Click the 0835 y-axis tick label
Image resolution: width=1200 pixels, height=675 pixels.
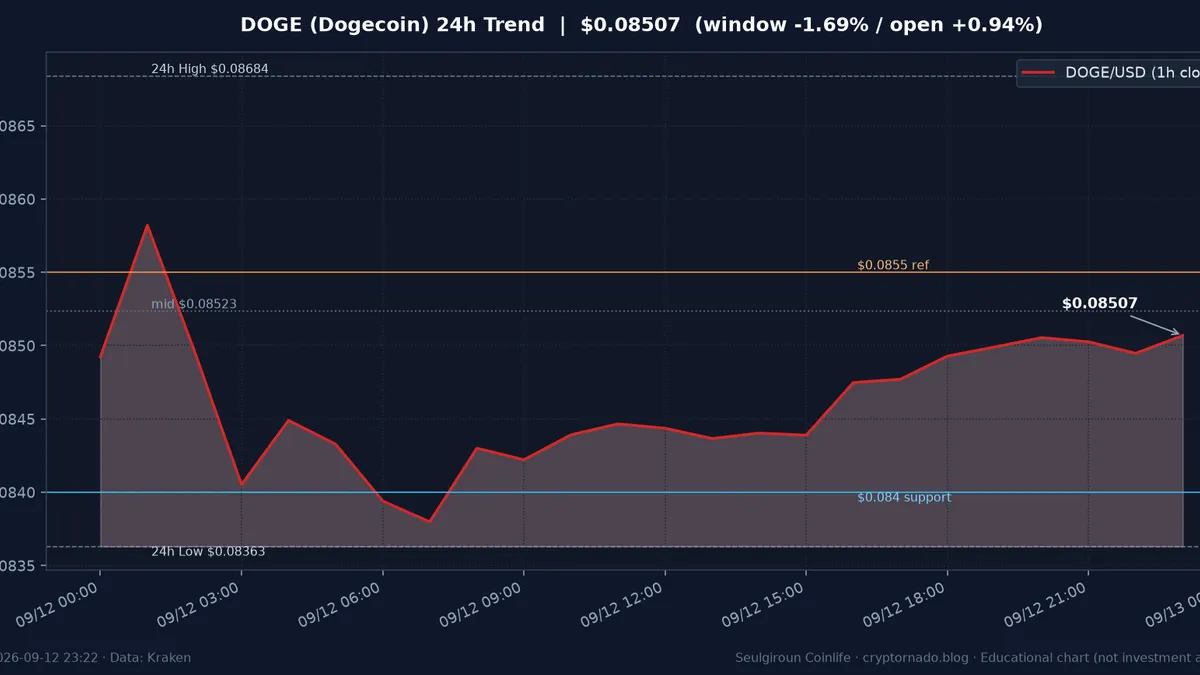18,566
